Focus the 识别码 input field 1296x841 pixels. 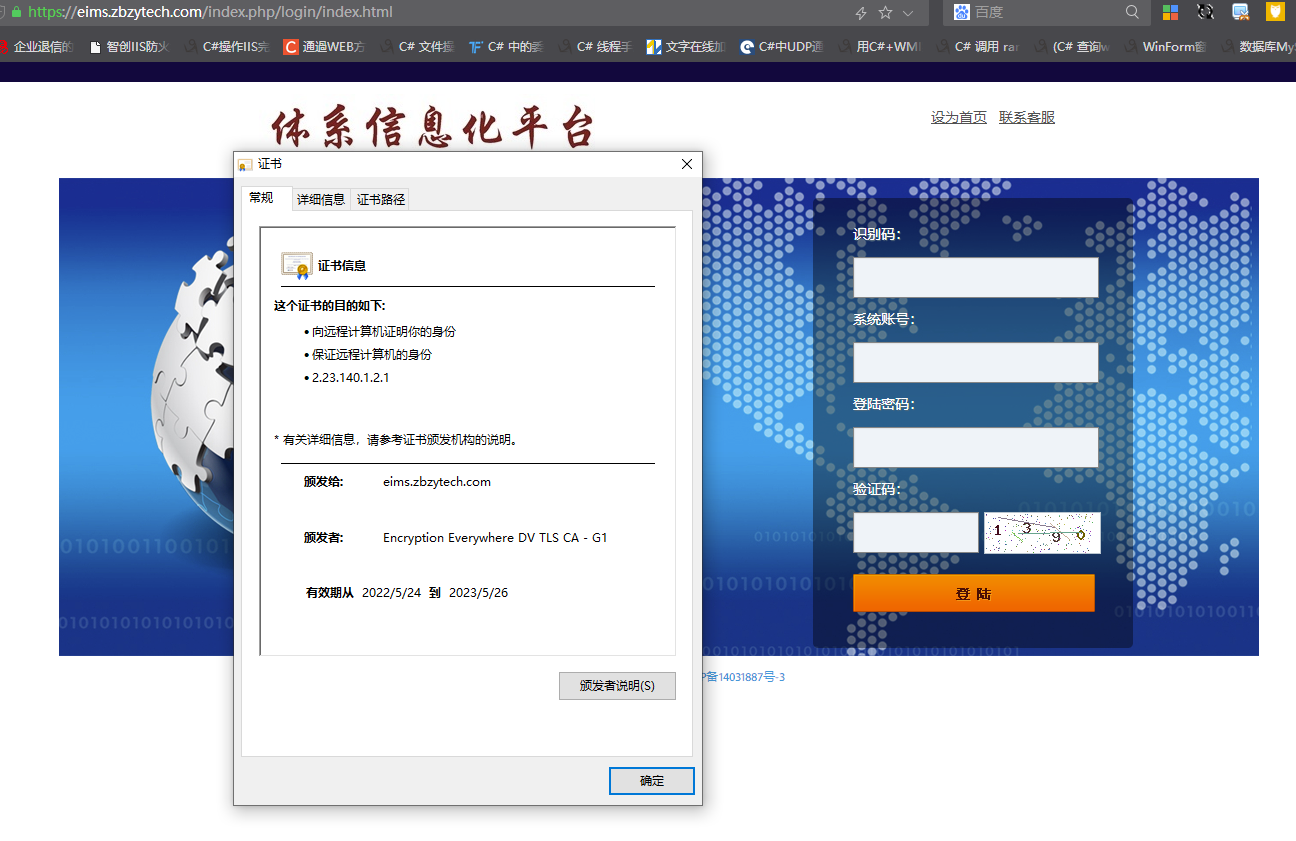975,277
